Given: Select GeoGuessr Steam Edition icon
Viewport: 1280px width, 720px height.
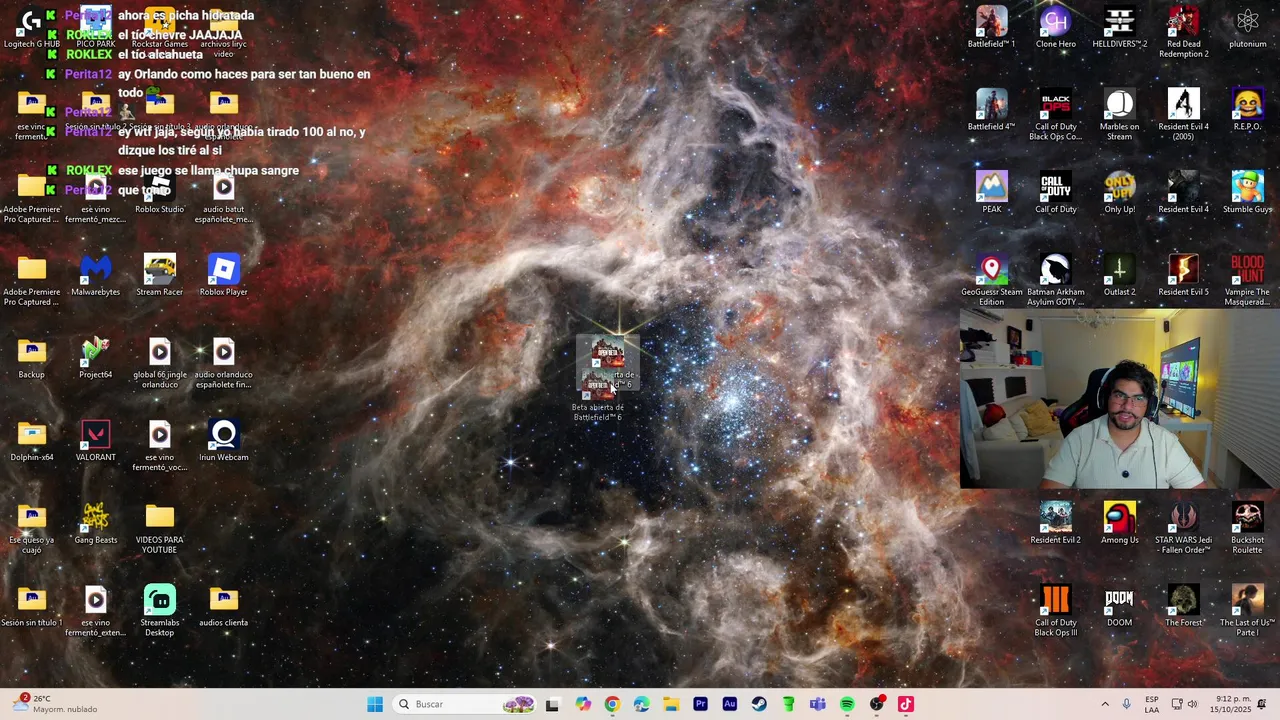Looking at the screenshot, I should tap(991, 280).
